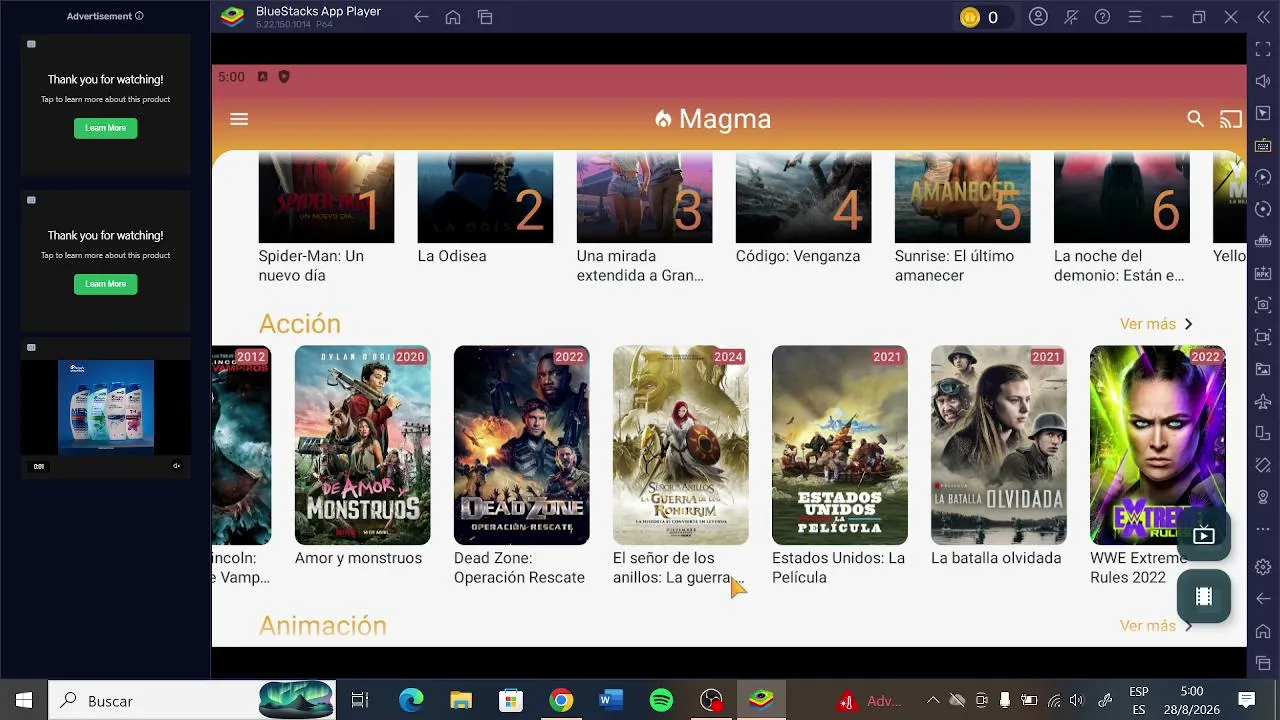Viewport: 1280px width, 720px height.
Task: Open File Explorer from the taskbar
Action: point(461,700)
